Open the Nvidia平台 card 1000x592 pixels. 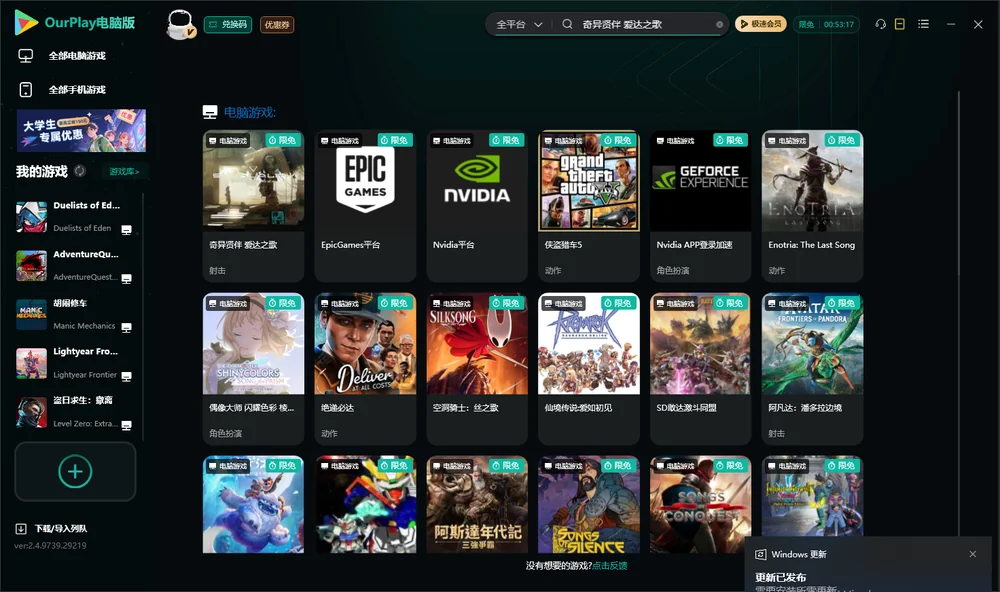pos(477,206)
